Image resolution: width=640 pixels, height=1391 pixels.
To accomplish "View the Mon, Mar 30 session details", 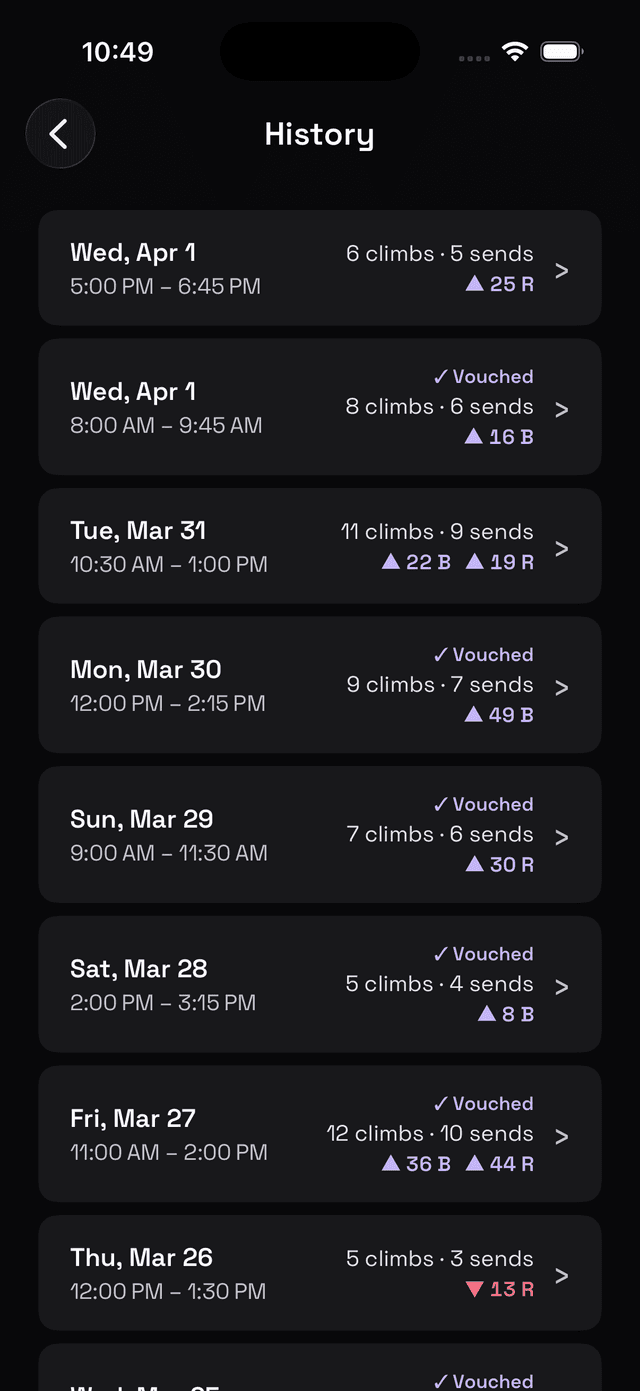I will 320,685.
